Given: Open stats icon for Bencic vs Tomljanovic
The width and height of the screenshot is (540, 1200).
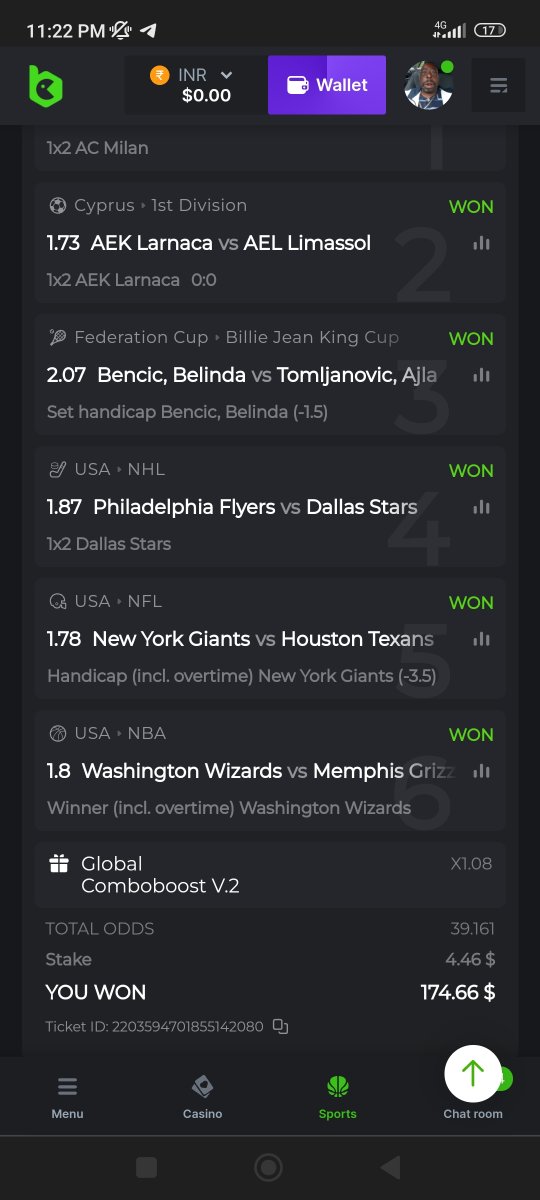Looking at the screenshot, I should 482,375.
